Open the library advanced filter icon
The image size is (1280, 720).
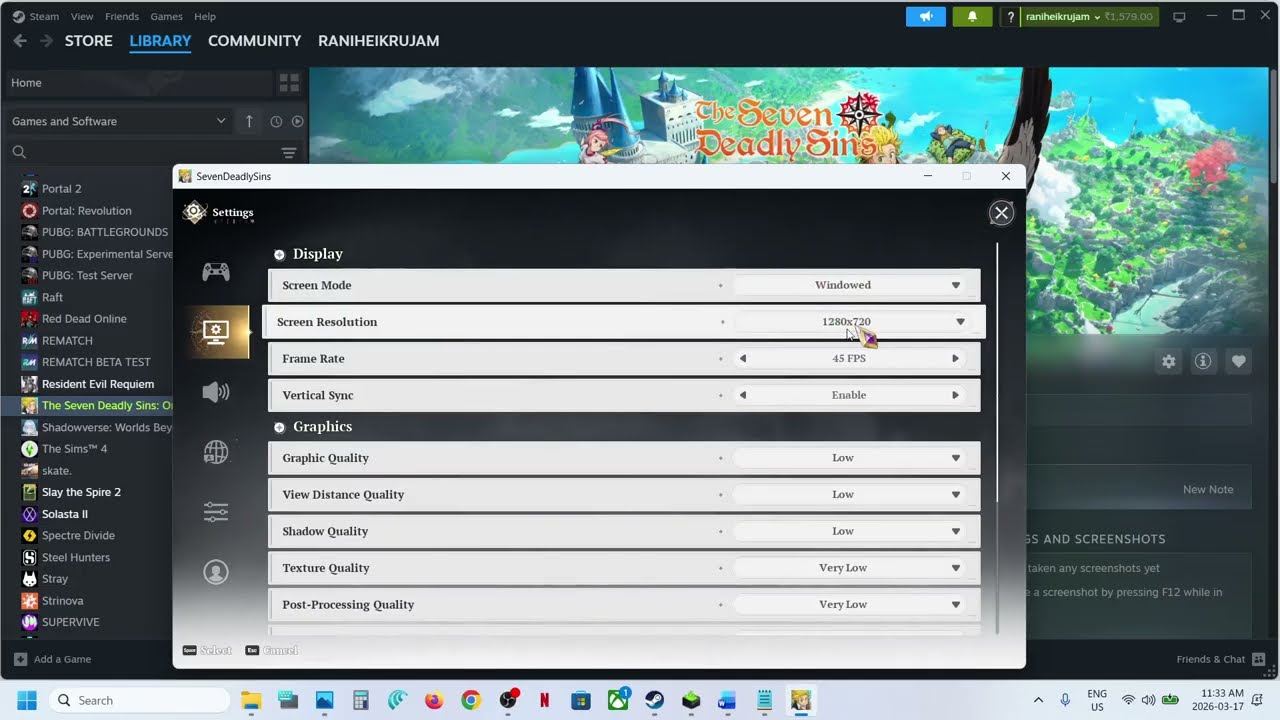coord(289,152)
